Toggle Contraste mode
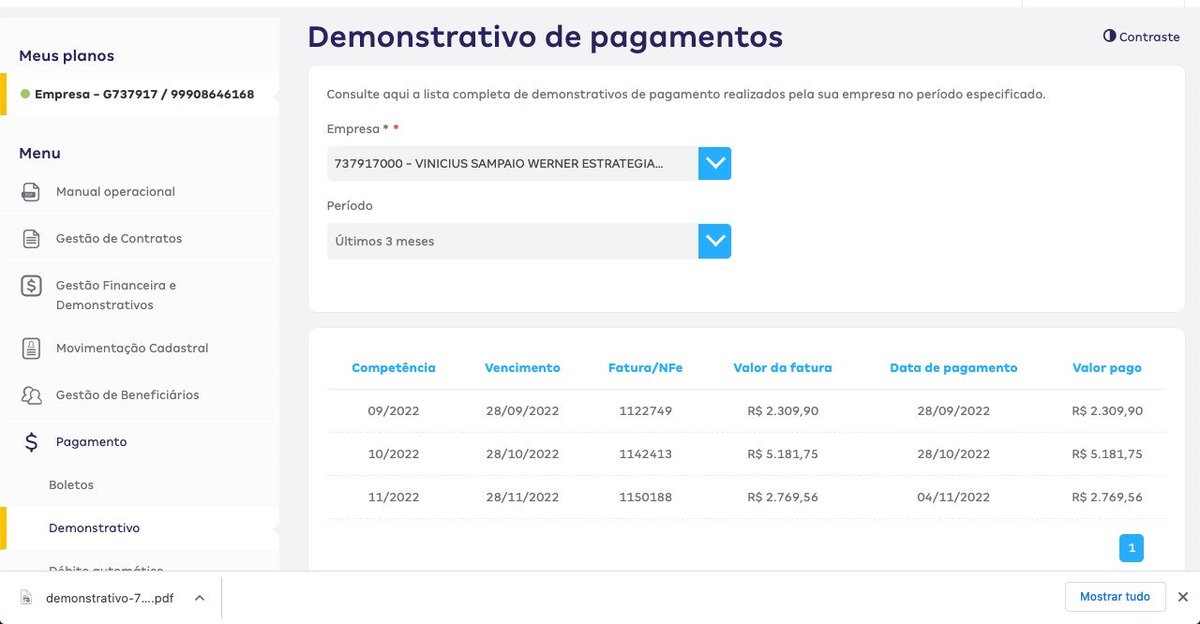The height and width of the screenshot is (624, 1200). [1141, 36]
